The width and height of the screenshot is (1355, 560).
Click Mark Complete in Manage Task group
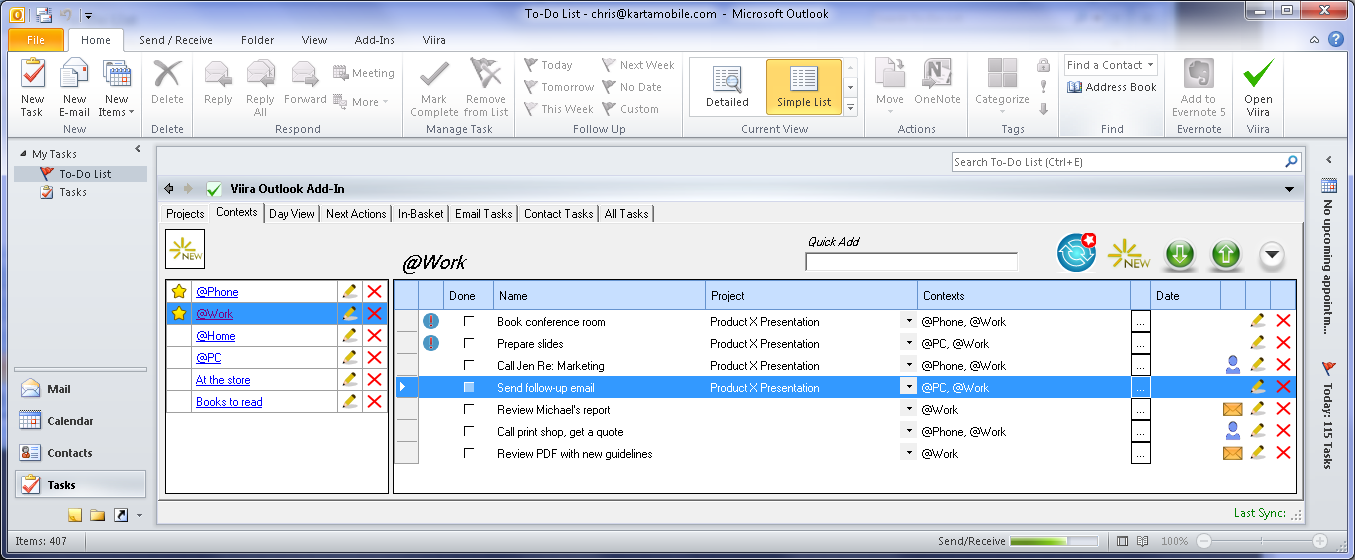pyautogui.click(x=434, y=88)
